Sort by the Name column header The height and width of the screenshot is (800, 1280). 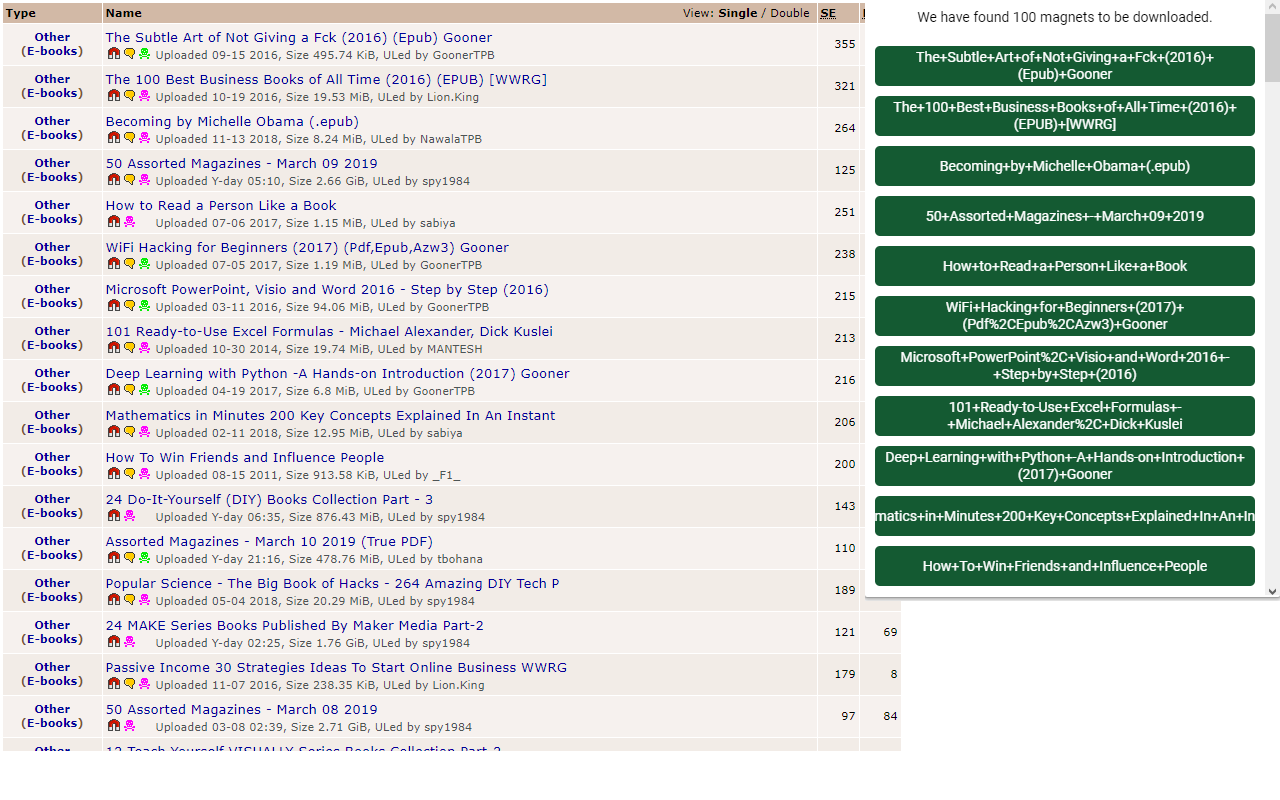[x=124, y=13]
